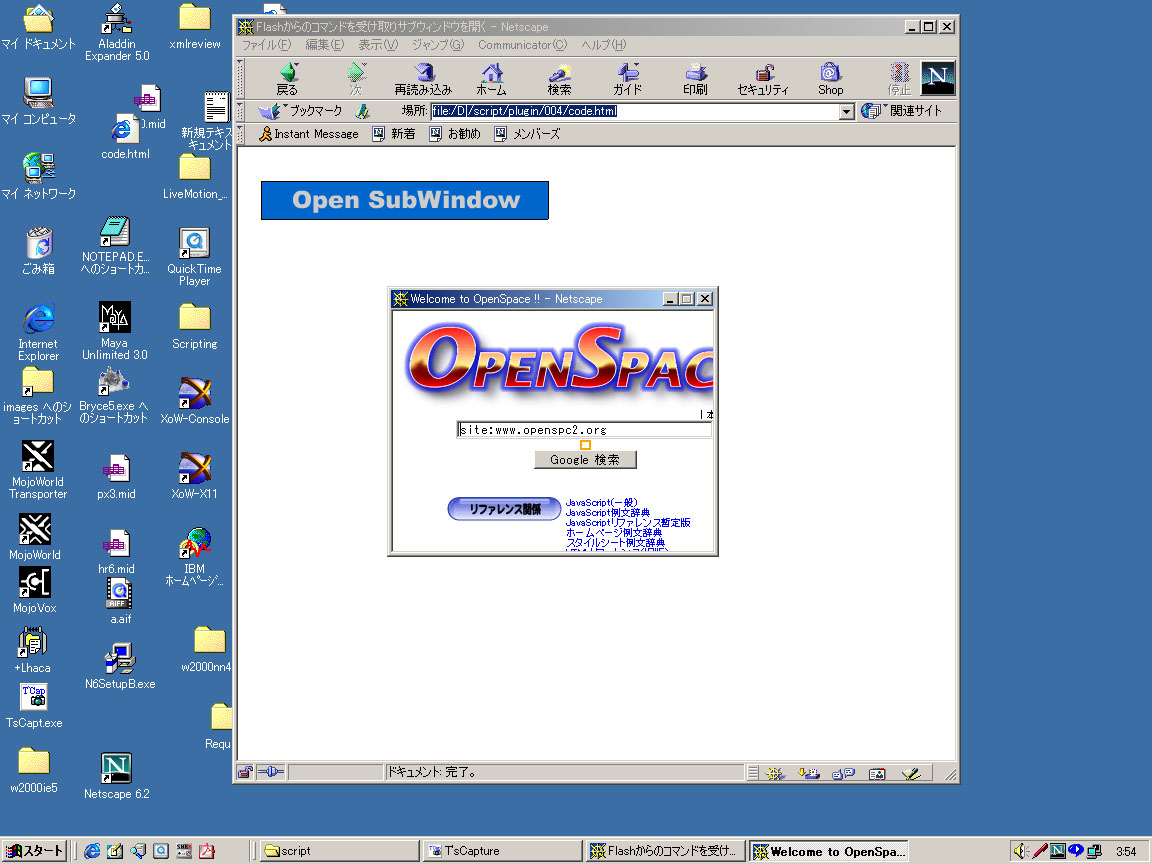Open the 表示(V) menu

[x=378, y=45]
